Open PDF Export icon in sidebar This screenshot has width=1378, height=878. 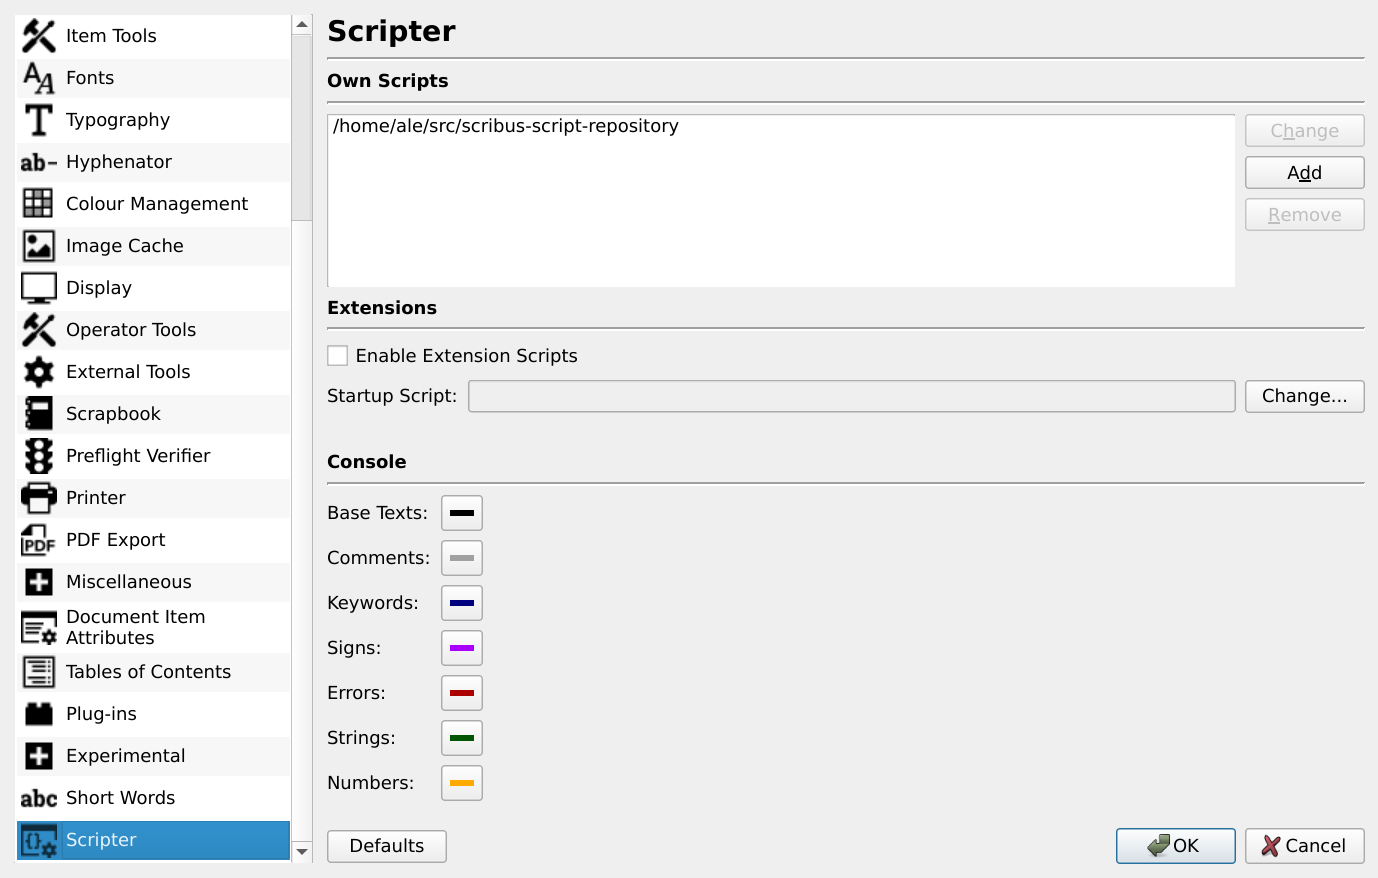pyautogui.click(x=38, y=540)
